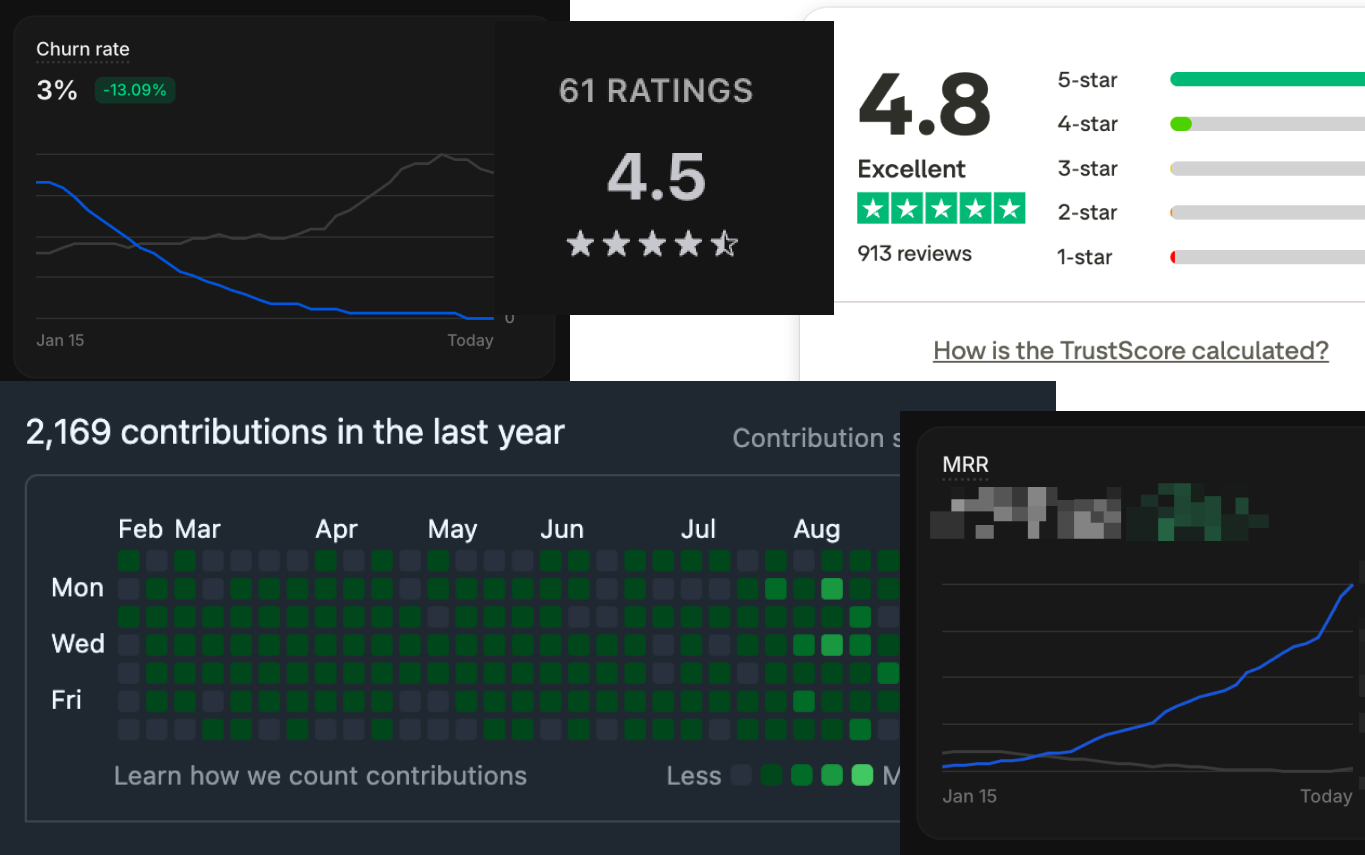Open the Contribution settings dropdown

tap(817, 437)
